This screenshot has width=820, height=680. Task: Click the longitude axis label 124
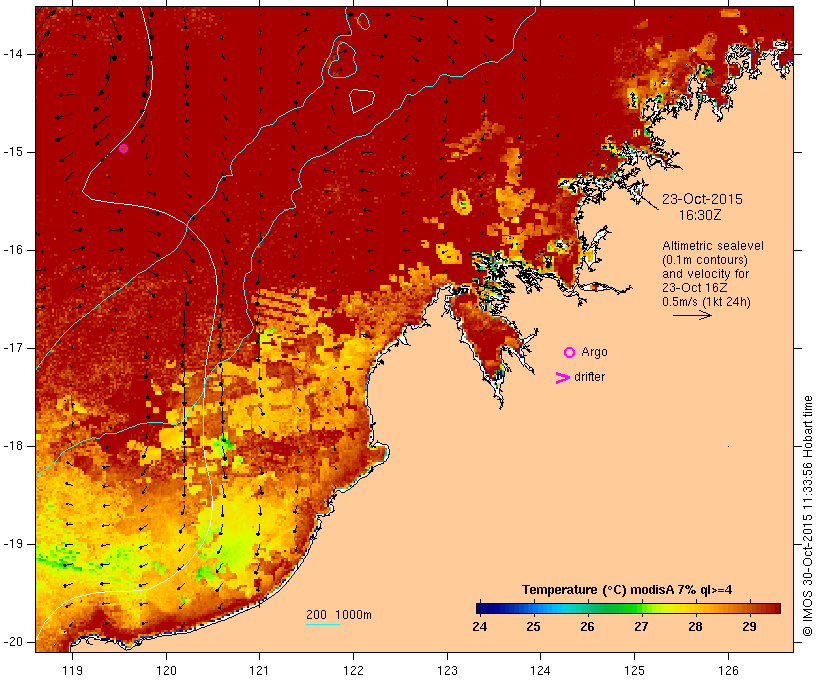tap(540, 670)
